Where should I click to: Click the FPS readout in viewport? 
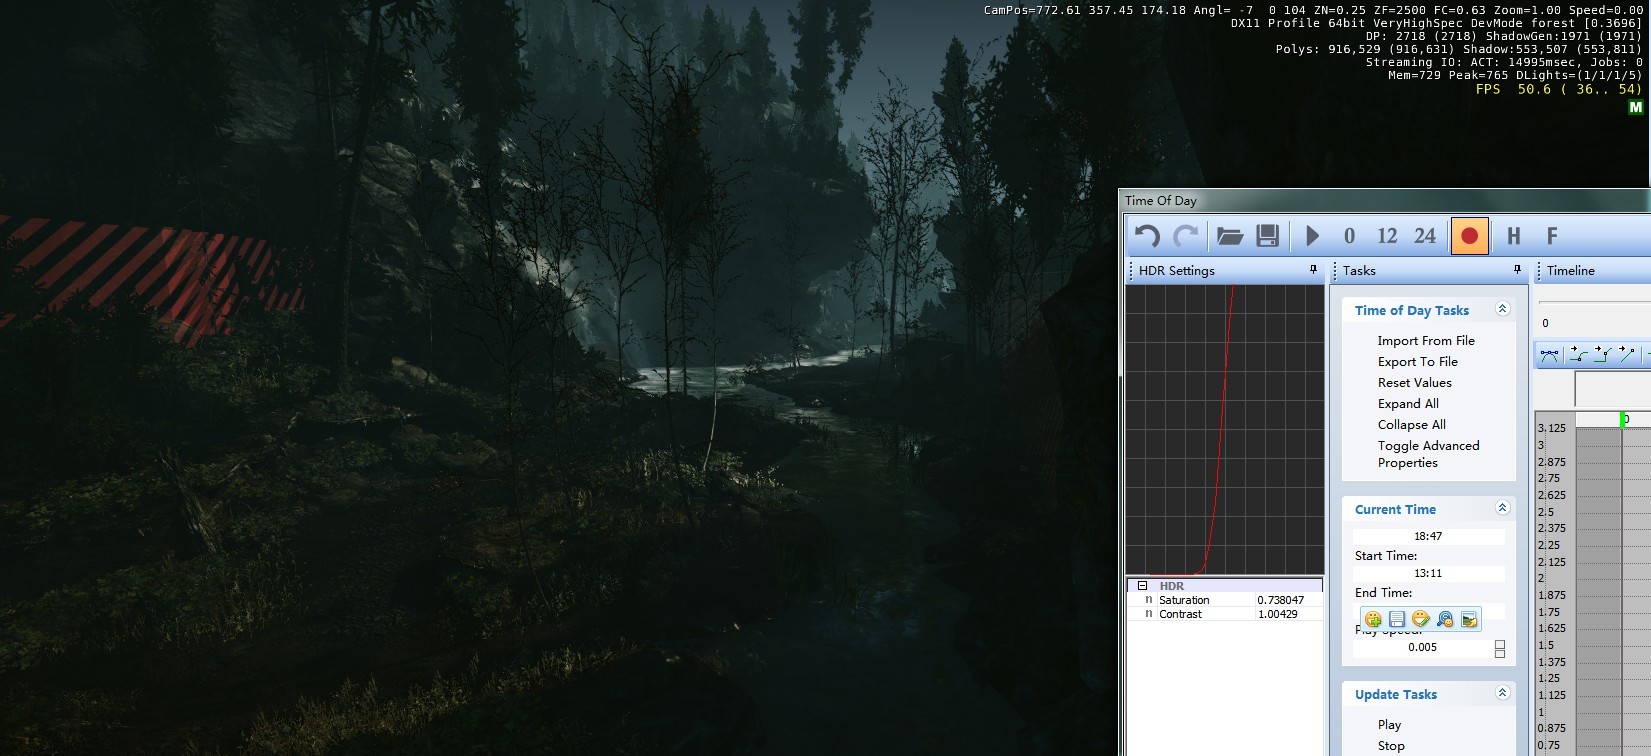tap(1559, 89)
